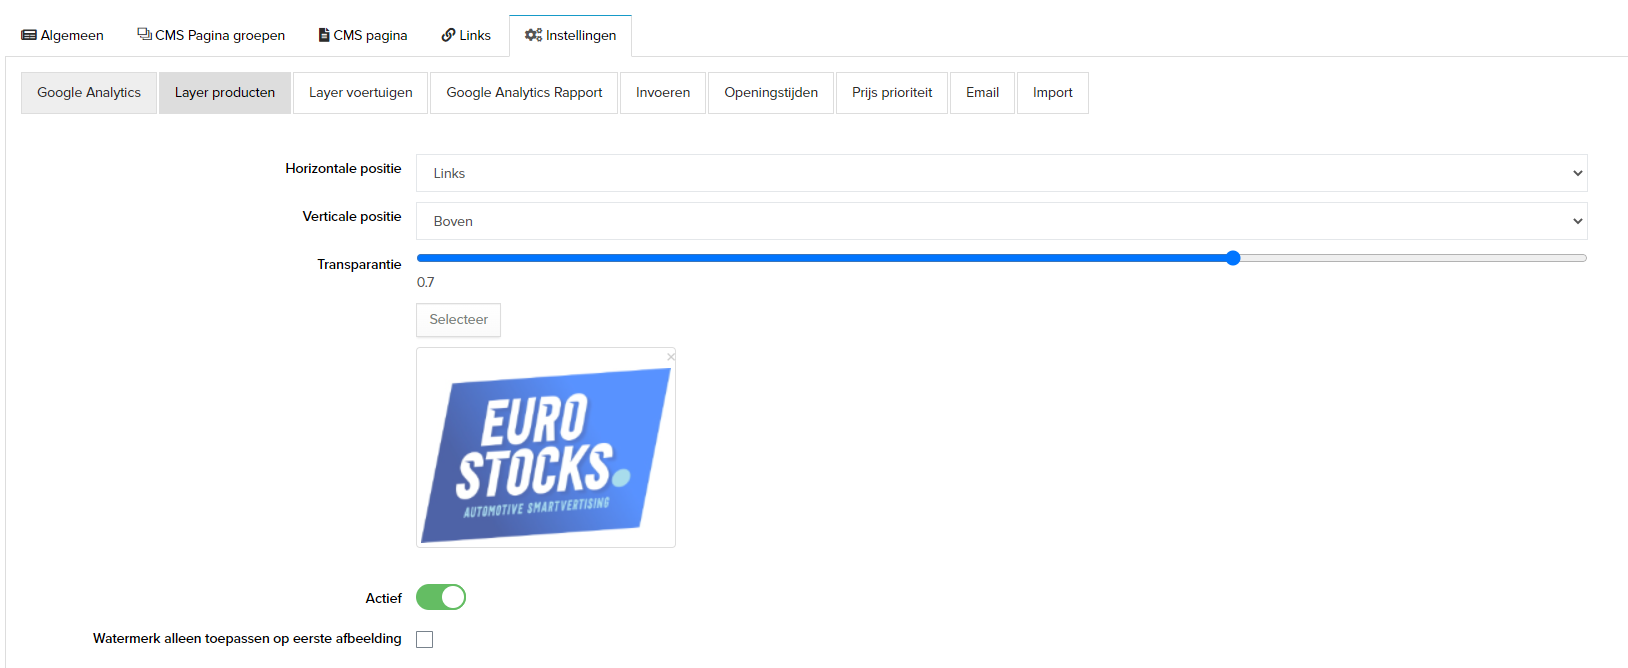Open the Google Analytics Rapport tab

(524, 93)
